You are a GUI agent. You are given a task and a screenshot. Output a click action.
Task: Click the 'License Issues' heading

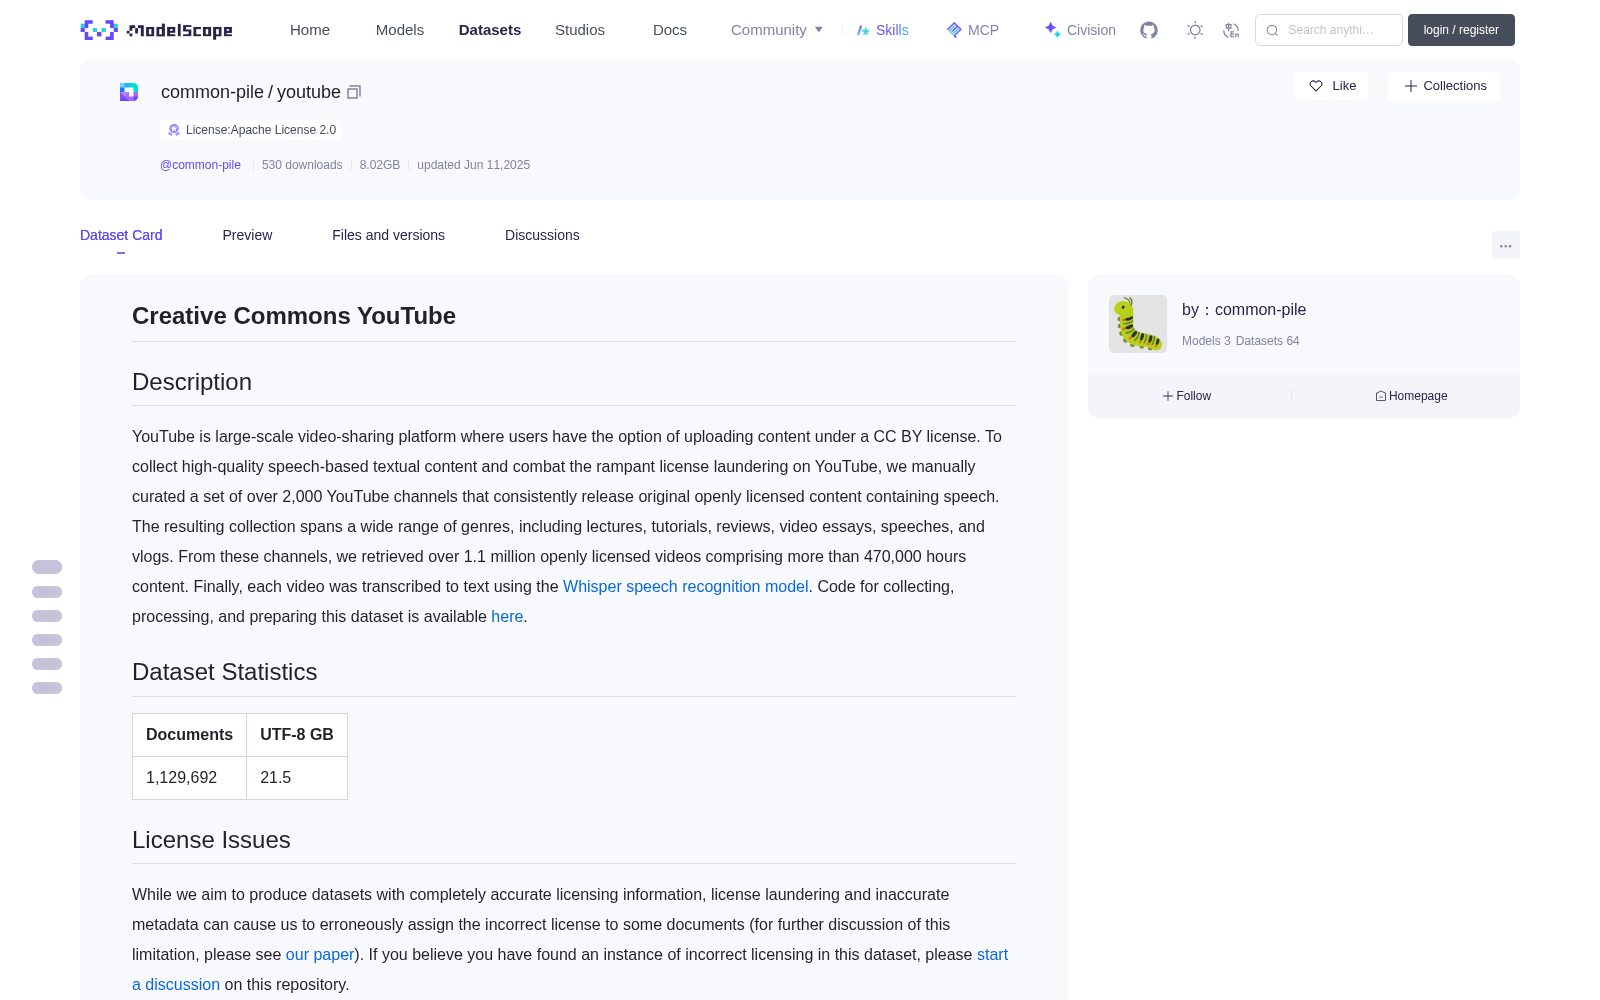(x=211, y=840)
